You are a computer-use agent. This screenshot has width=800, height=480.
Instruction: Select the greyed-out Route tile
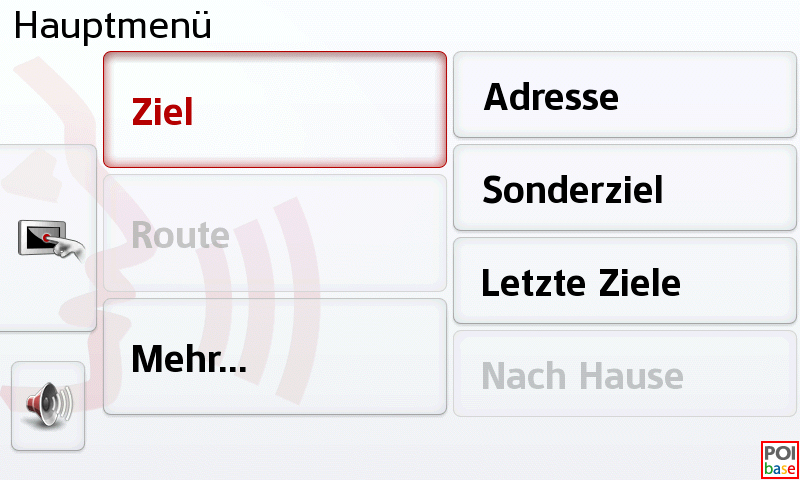click(x=274, y=234)
